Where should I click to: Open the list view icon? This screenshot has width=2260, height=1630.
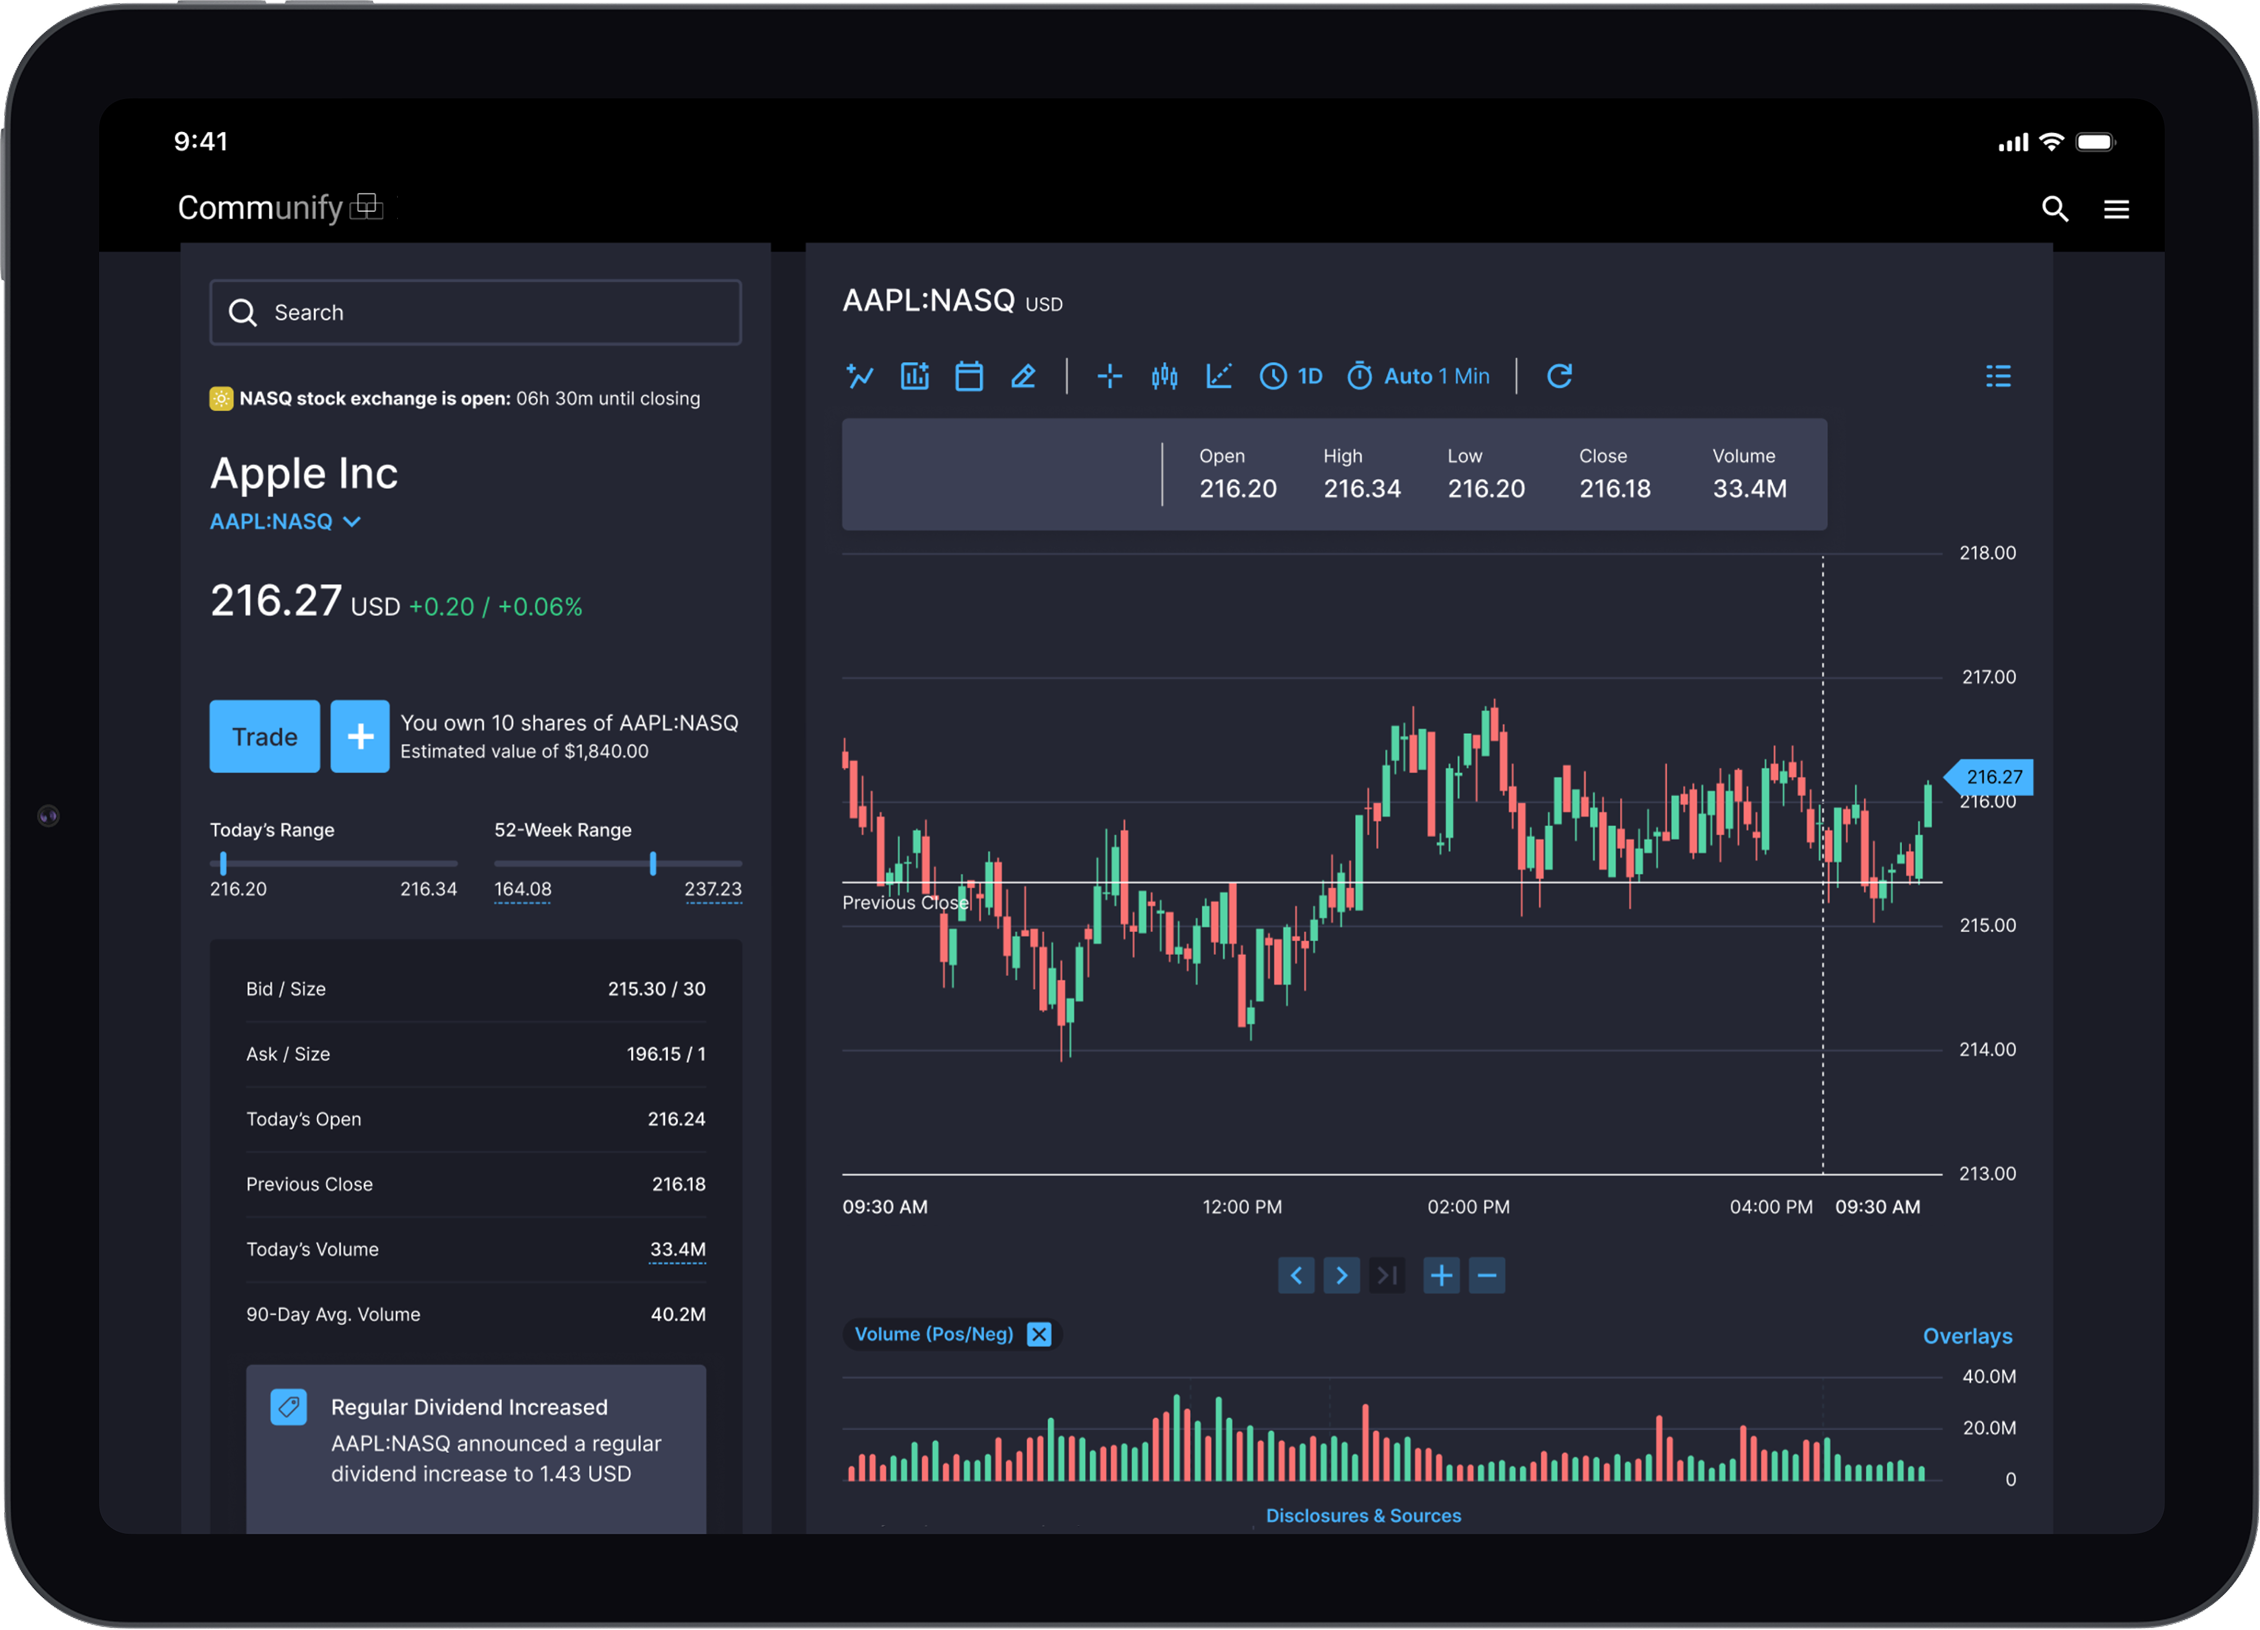(x=1997, y=377)
